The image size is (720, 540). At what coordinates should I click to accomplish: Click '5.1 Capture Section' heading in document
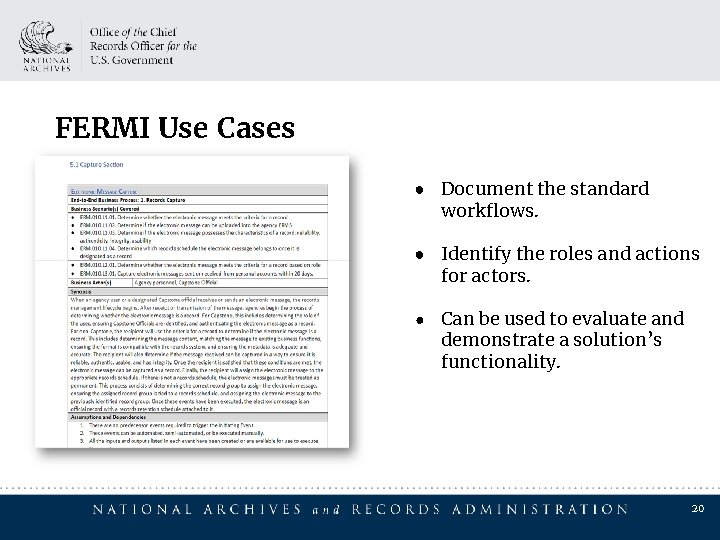point(96,164)
